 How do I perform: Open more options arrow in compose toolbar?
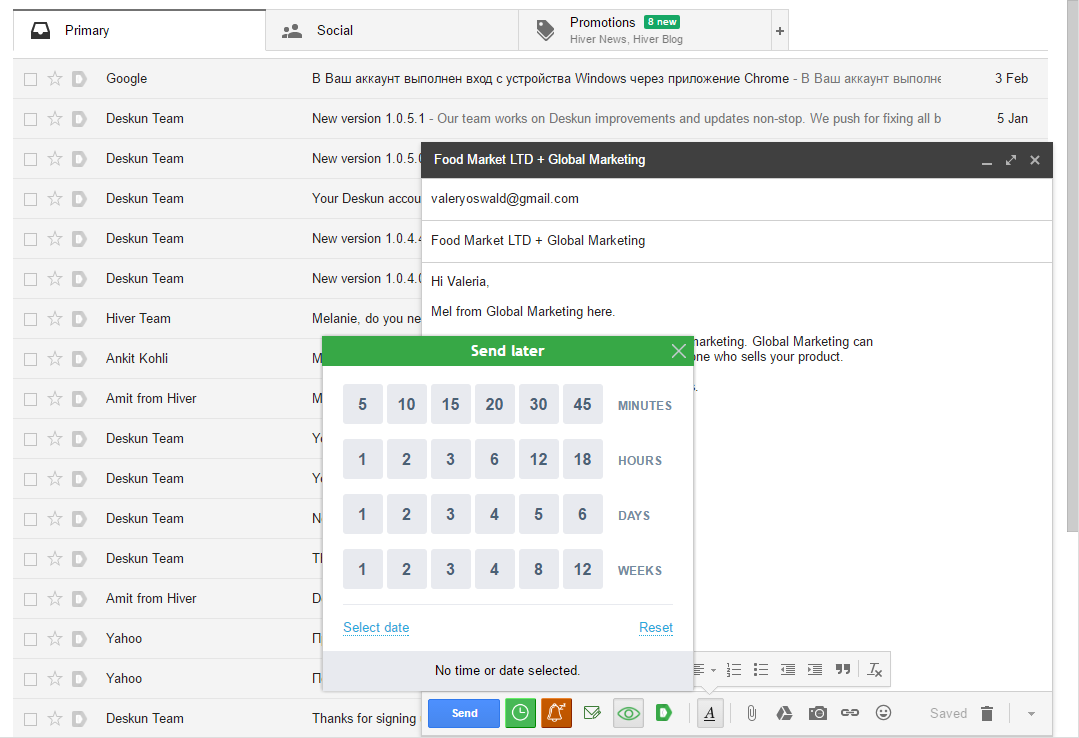[1031, 714]
